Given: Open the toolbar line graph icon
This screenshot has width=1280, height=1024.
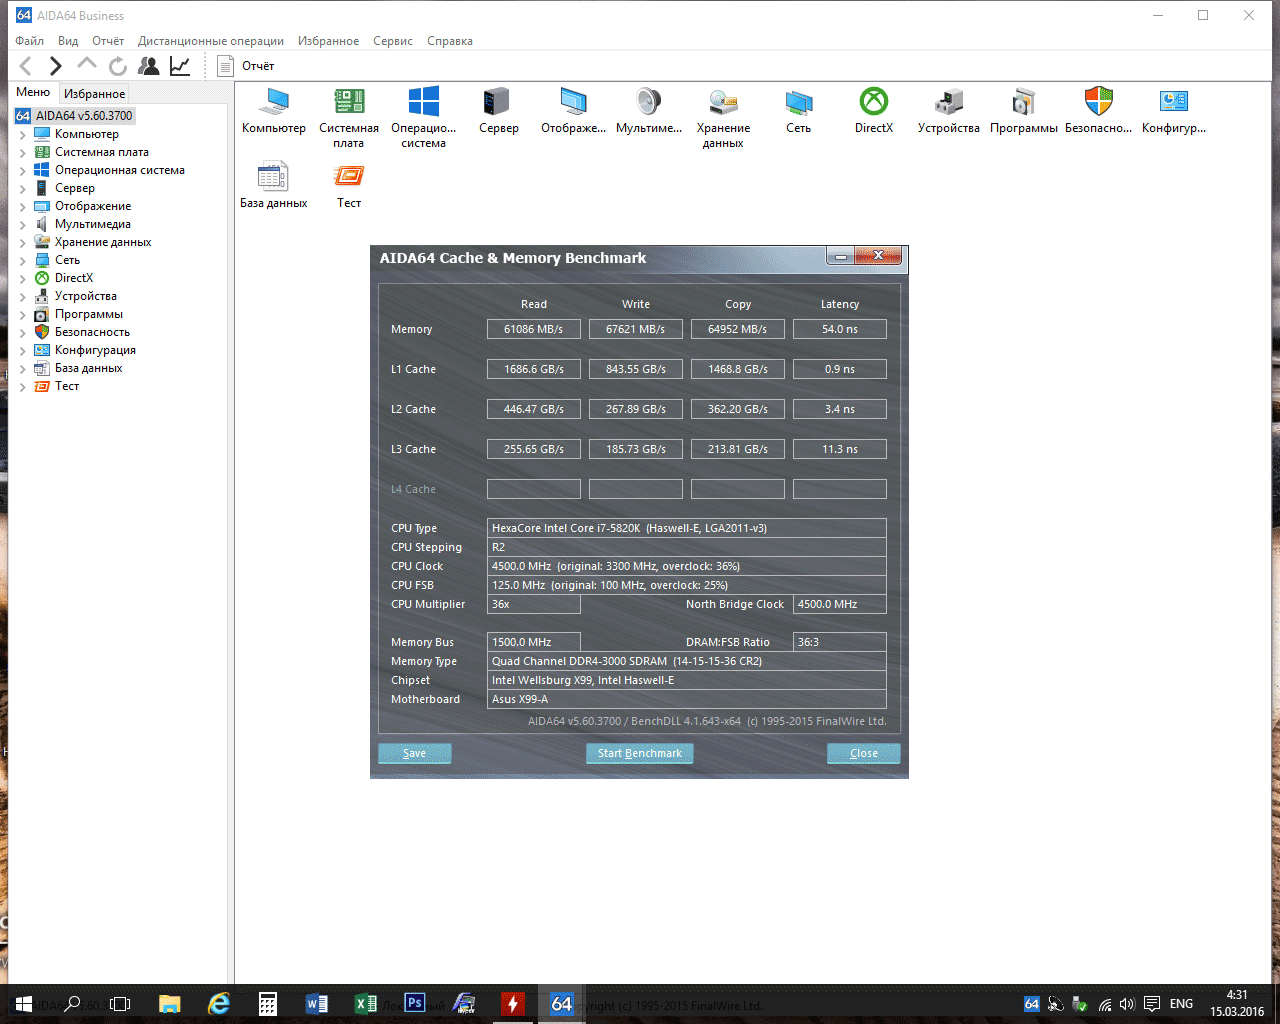Looking at the screenshot, I should click(x=180, y=66).
